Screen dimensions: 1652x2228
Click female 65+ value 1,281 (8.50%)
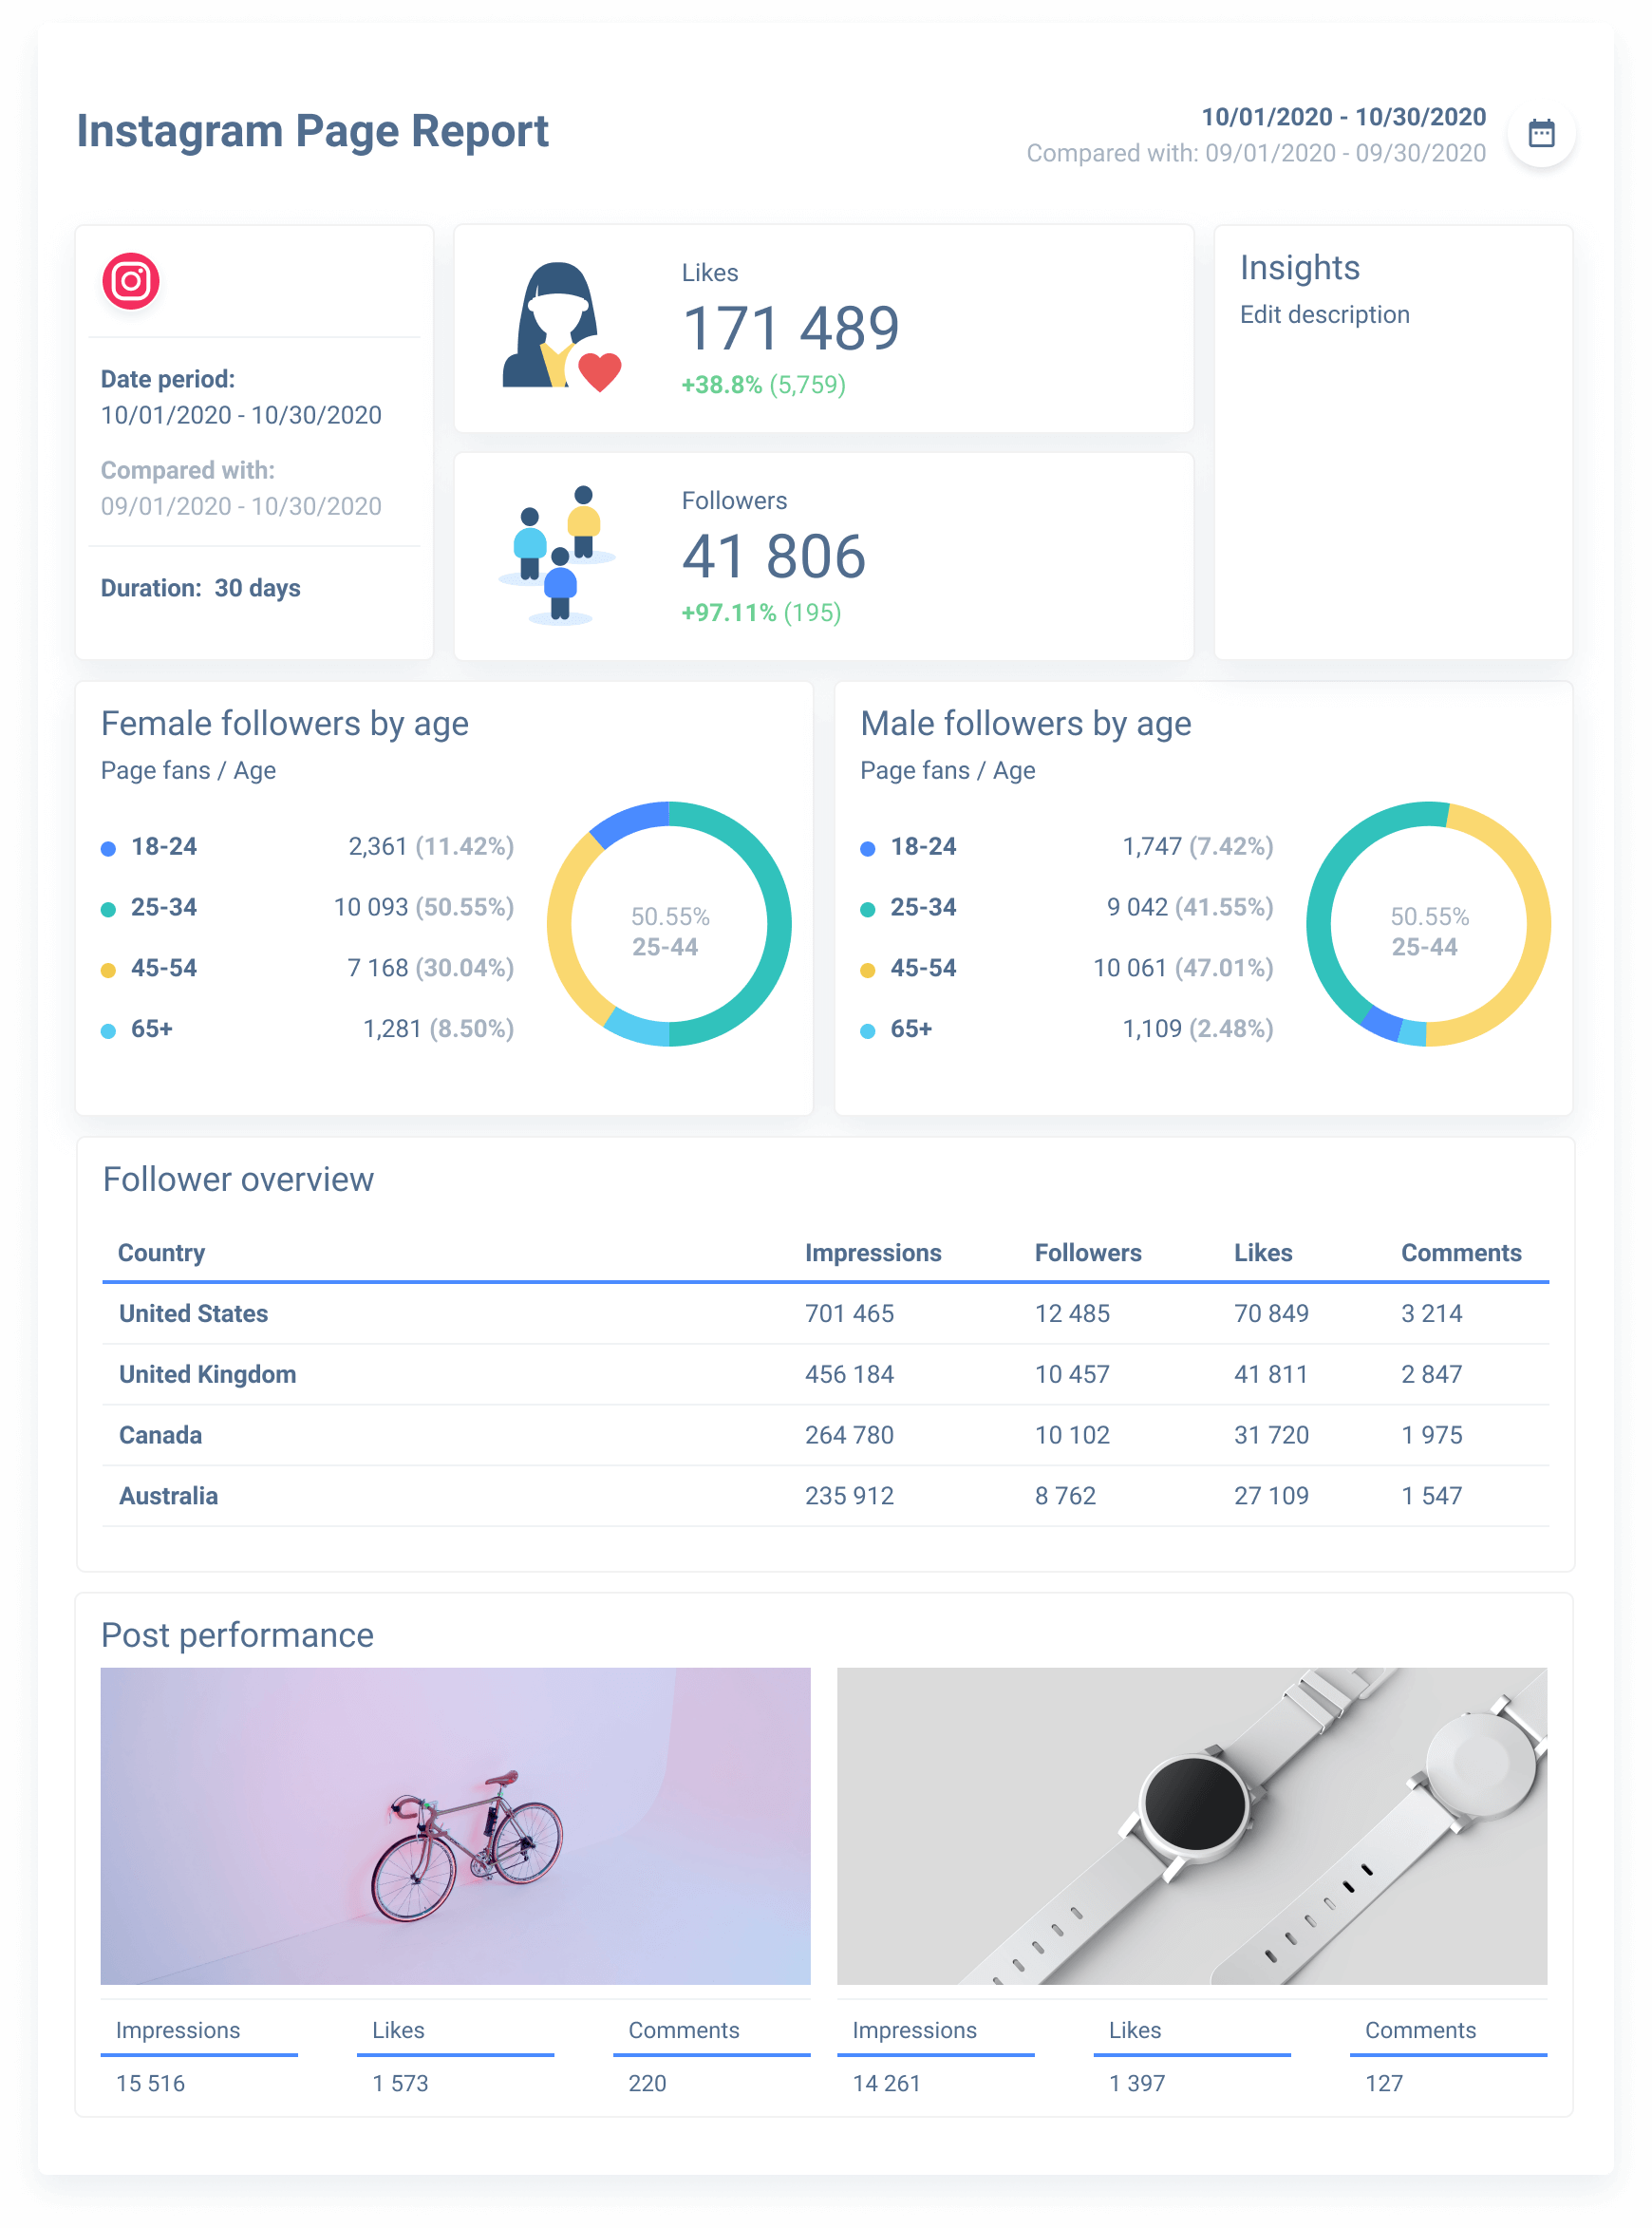coord(438,1029)
